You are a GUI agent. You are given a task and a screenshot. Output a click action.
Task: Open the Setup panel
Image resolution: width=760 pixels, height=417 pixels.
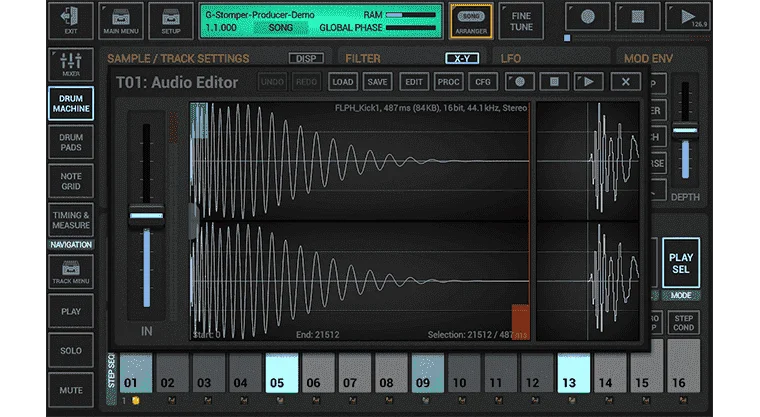(171, 21)
